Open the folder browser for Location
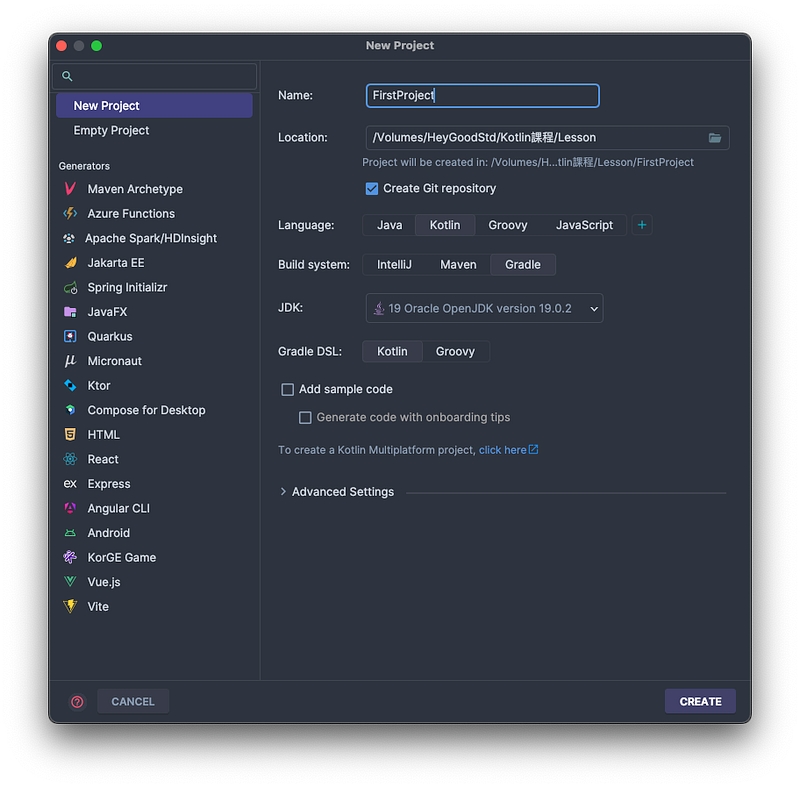Screen dimensions: 800x788 715,138
